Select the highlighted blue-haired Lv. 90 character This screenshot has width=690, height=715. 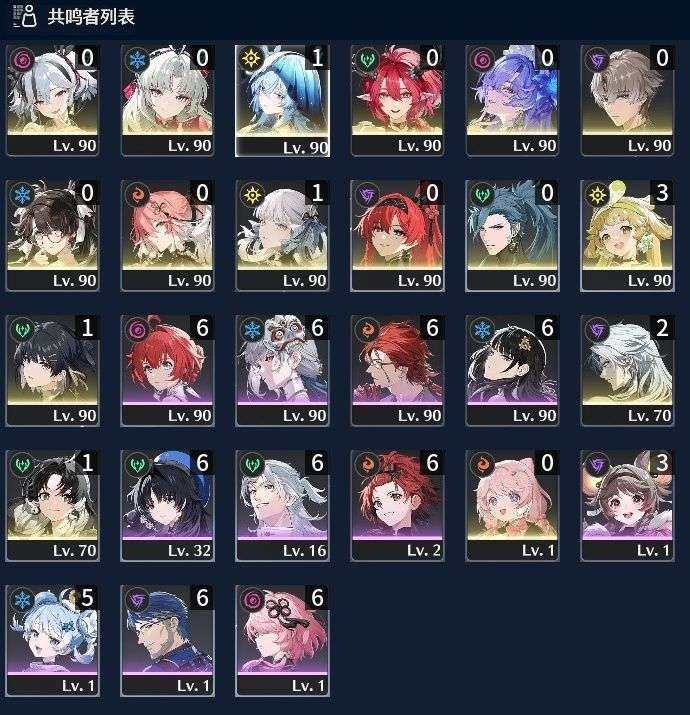(x=282, y=101)
